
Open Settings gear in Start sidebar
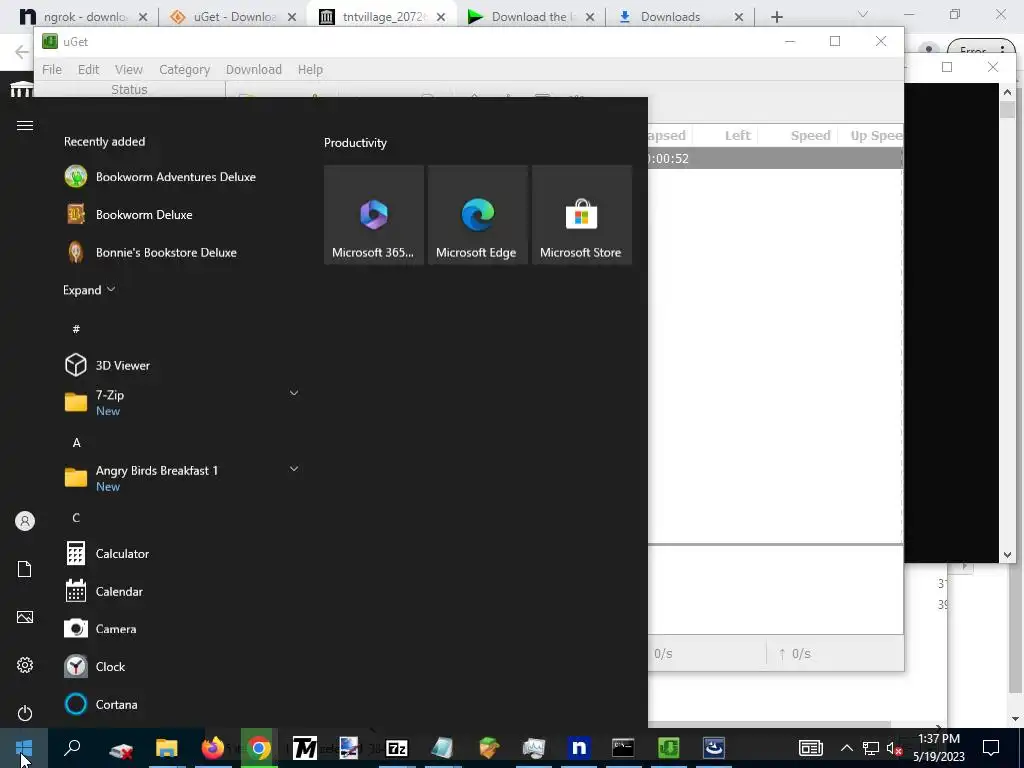point(25,665)
